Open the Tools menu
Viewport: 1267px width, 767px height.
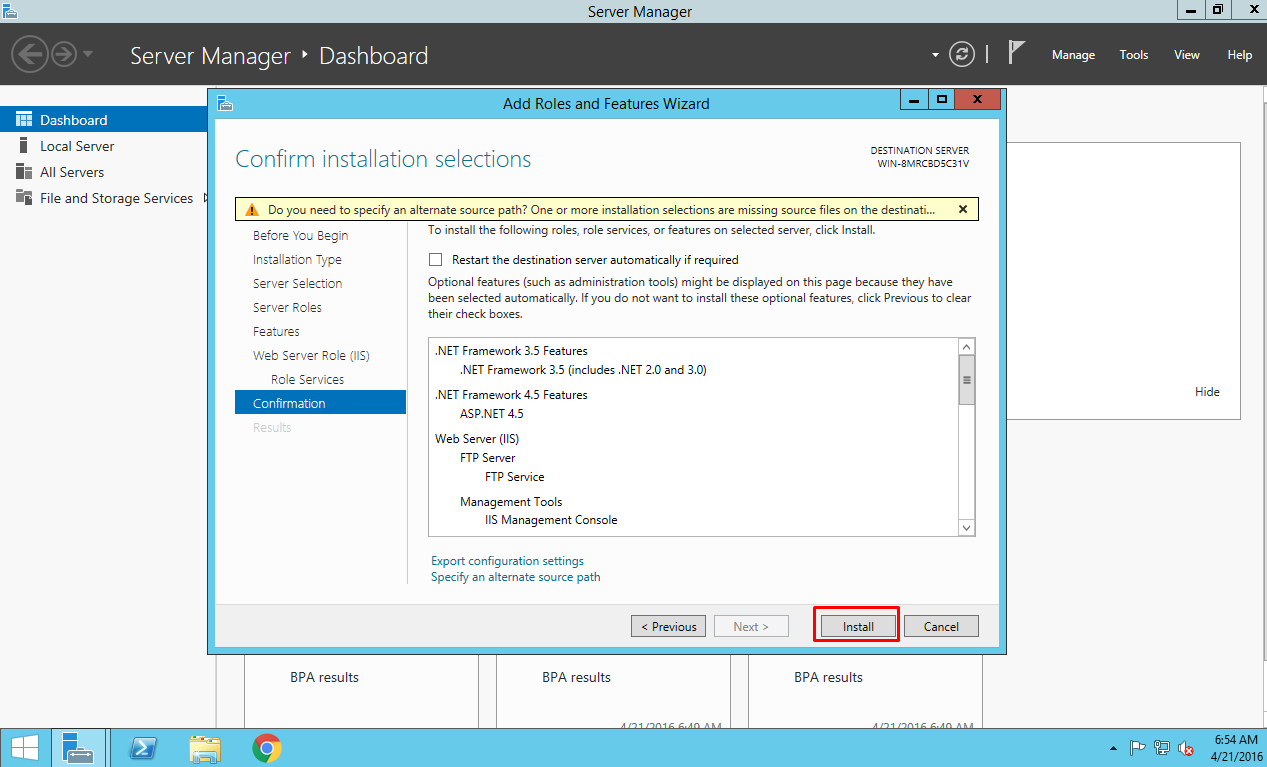[x=1133, y=55]
